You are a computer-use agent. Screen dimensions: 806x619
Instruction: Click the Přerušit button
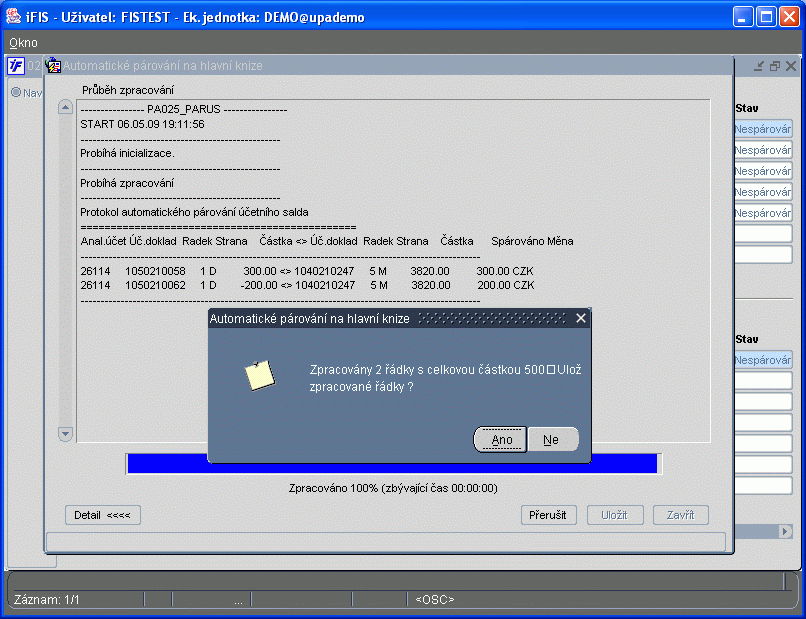pos(548,515)
